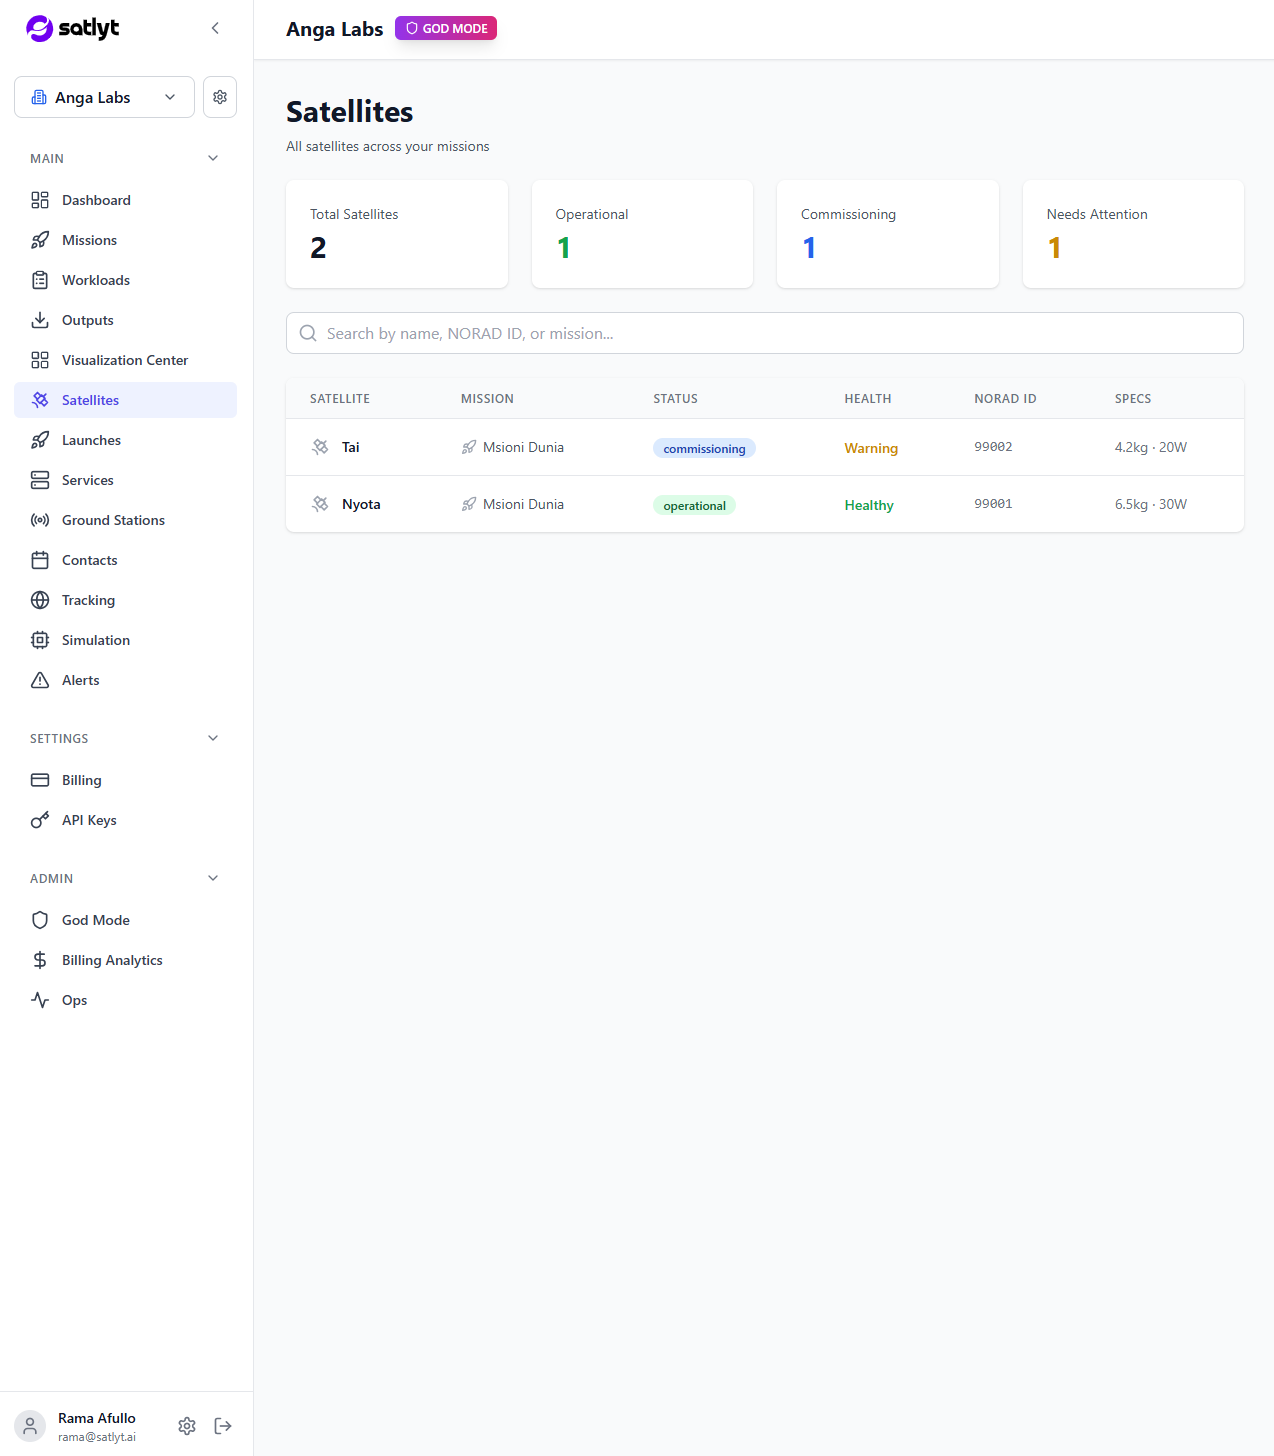Click the Simulation chip icon
The width and height of the screenshot is (1274, 1456).
(x=40, y=640)
